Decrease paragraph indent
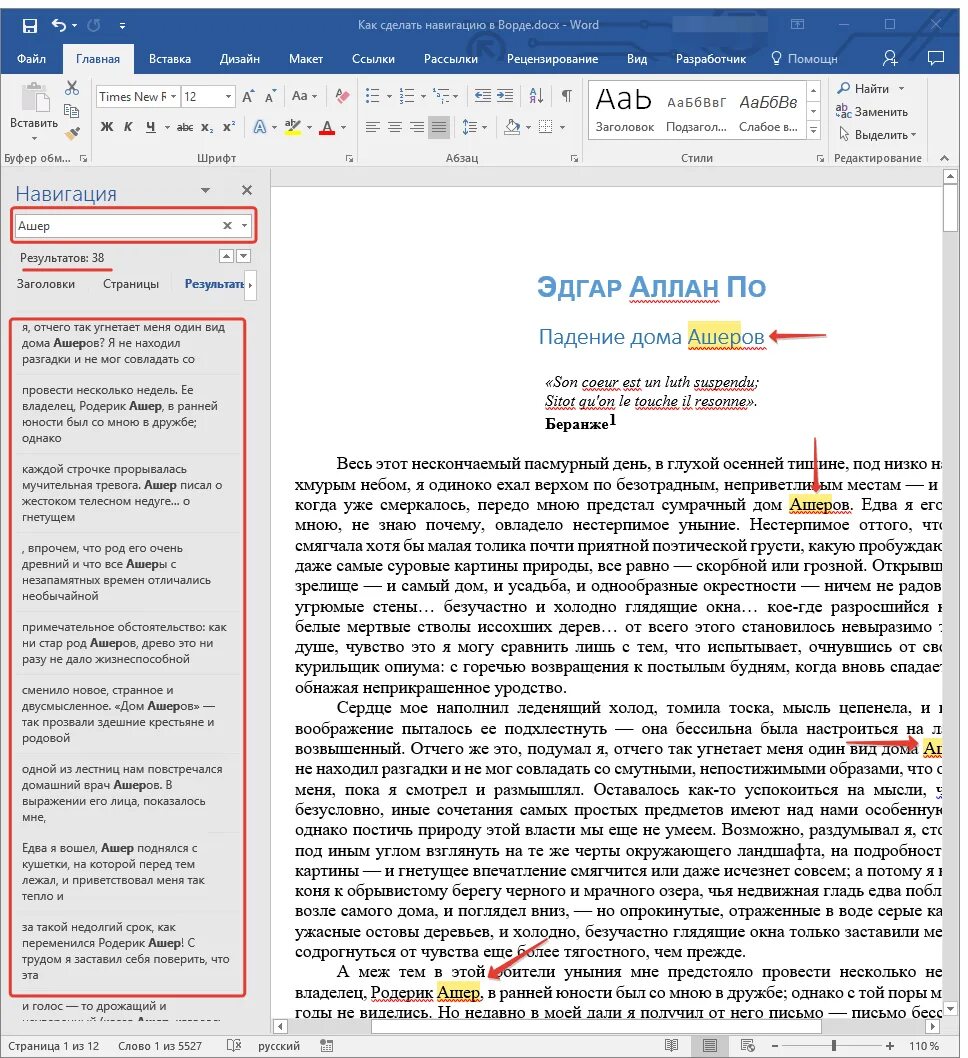 pyautogui.click(x=482, y=96)
